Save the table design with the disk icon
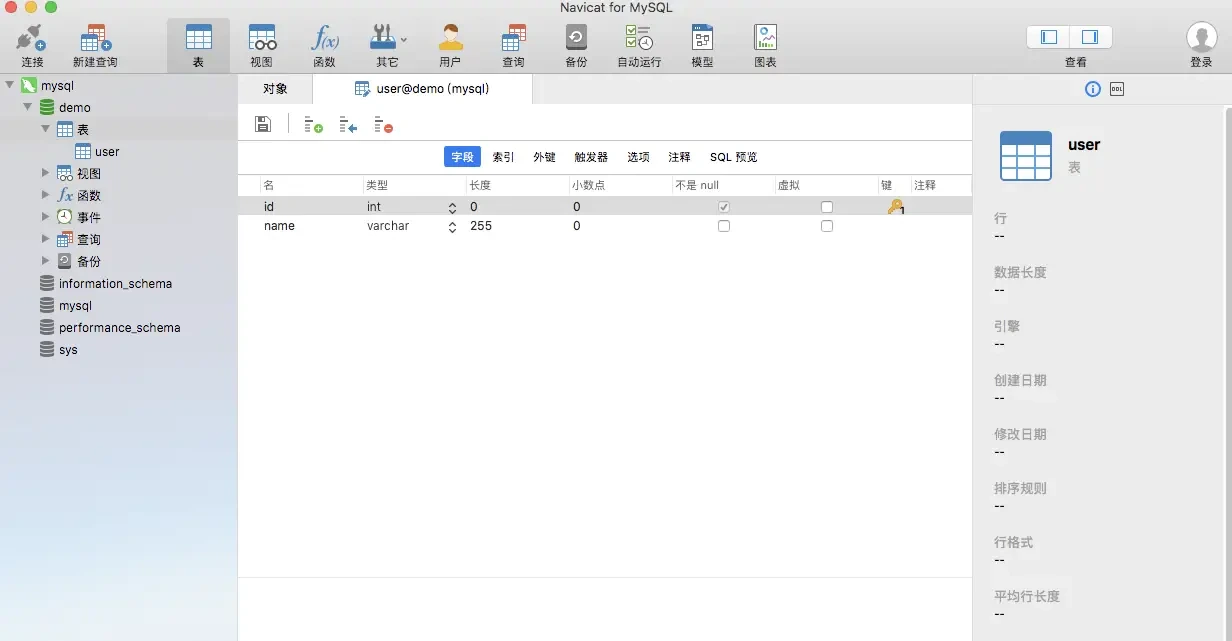 pyautogui.click(x=263, y=124)
